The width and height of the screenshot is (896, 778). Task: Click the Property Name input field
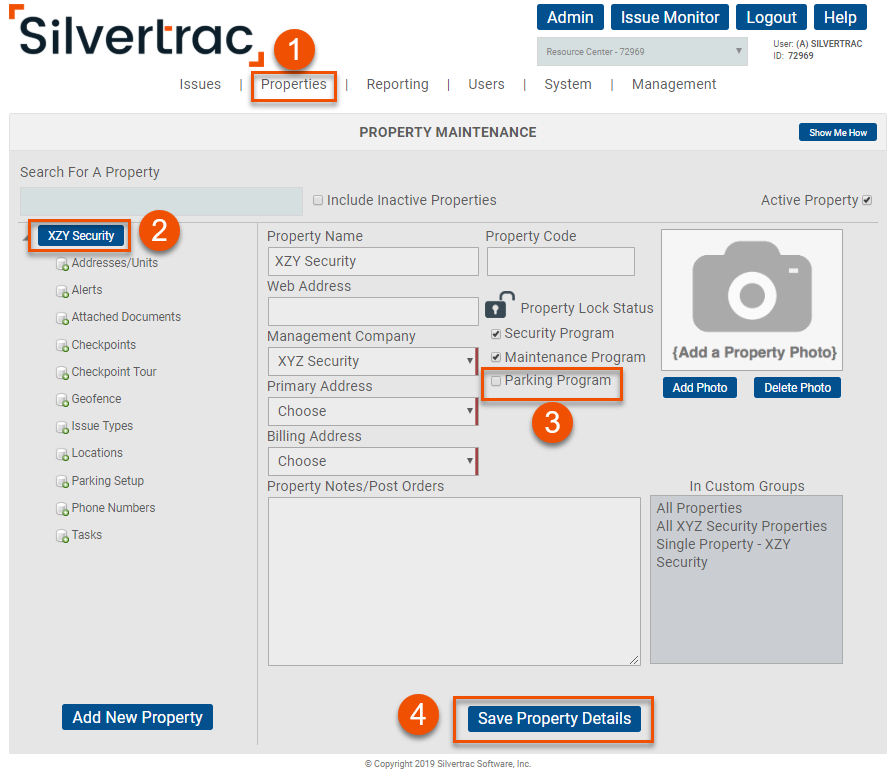373,262
